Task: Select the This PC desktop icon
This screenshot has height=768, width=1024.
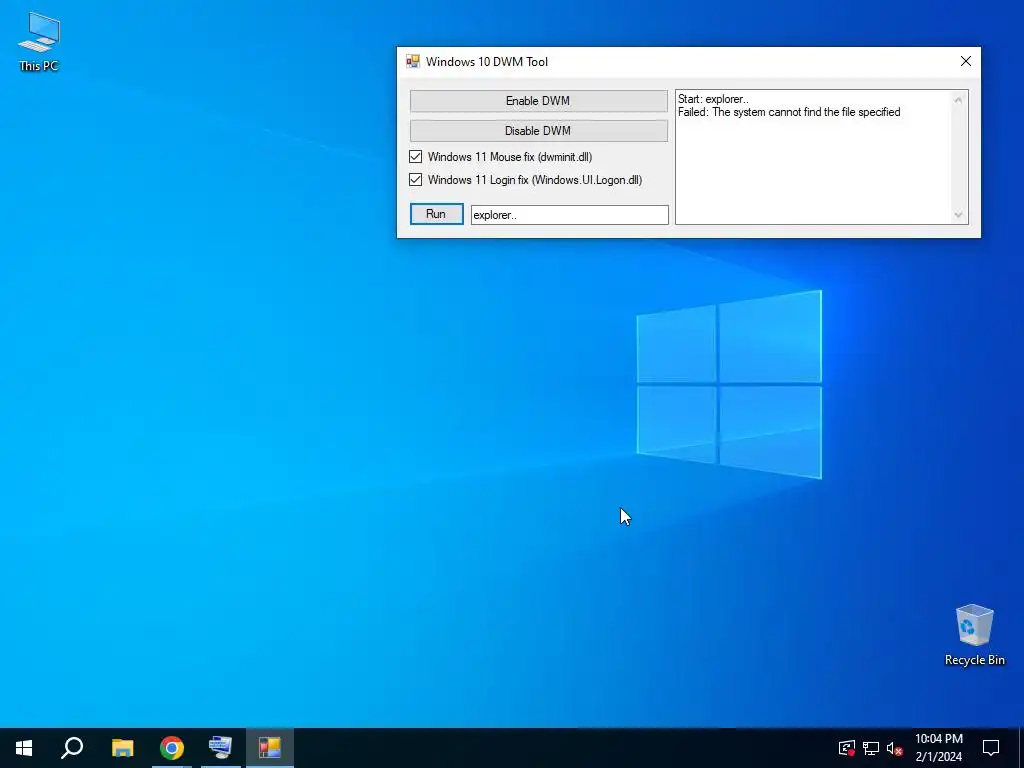Action: pos(39,41)
